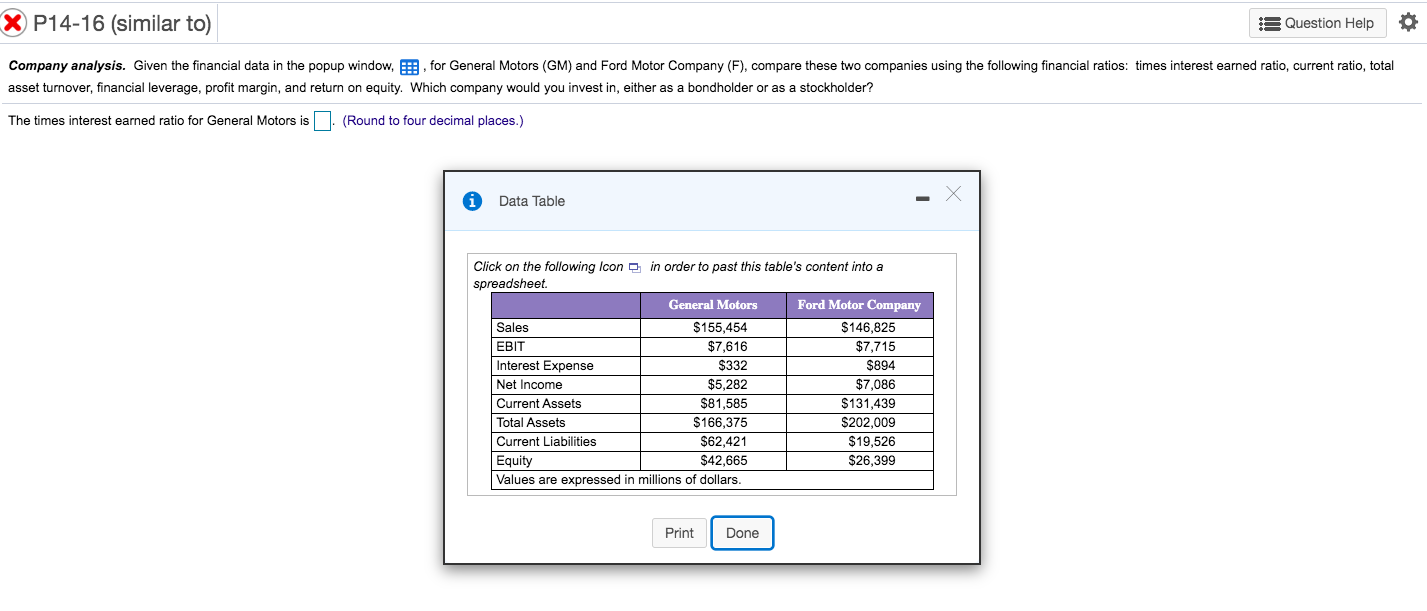Click the P14-16 (similar to) title

point(122,23)
